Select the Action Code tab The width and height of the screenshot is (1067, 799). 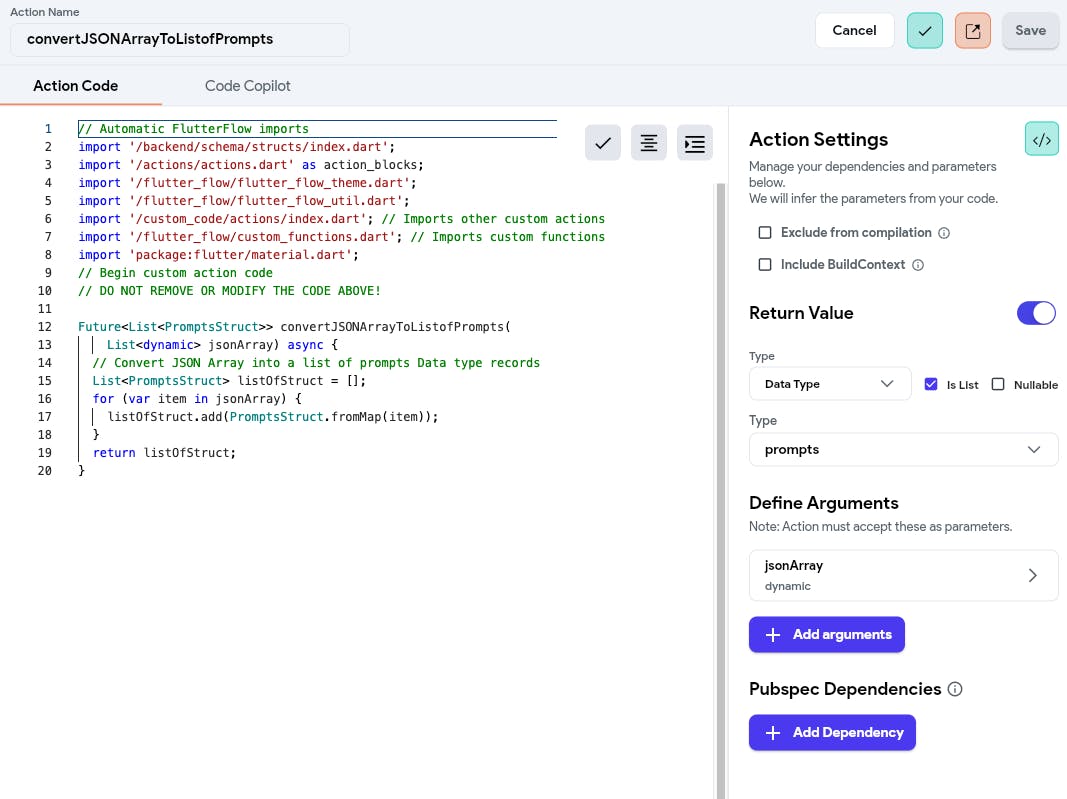76,86
